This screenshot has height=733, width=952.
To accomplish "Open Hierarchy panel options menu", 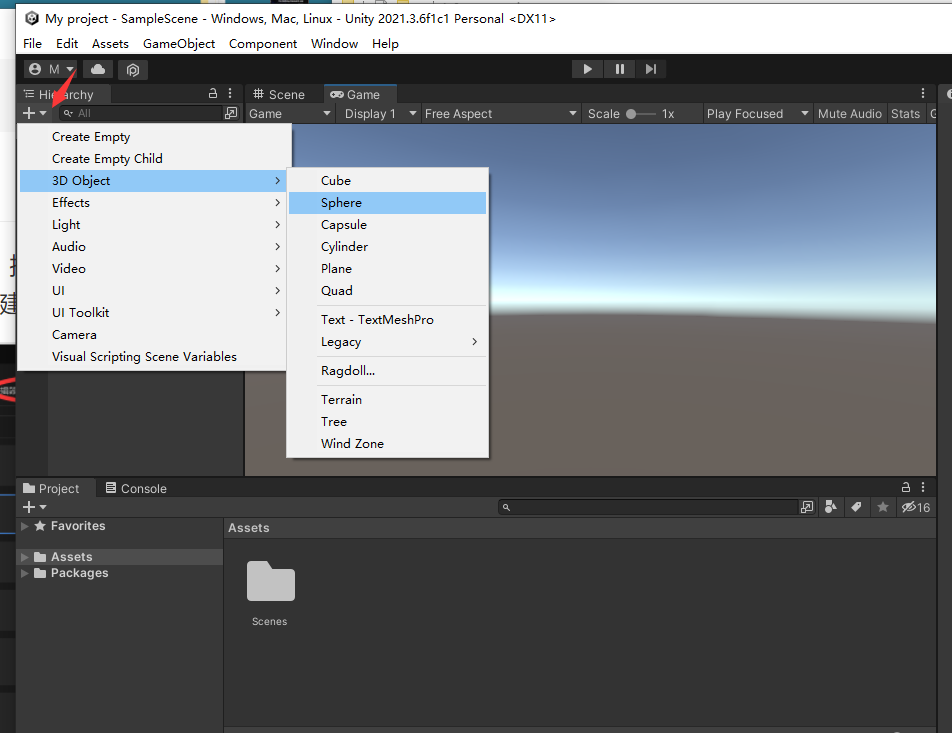I will tap(230, 94).
